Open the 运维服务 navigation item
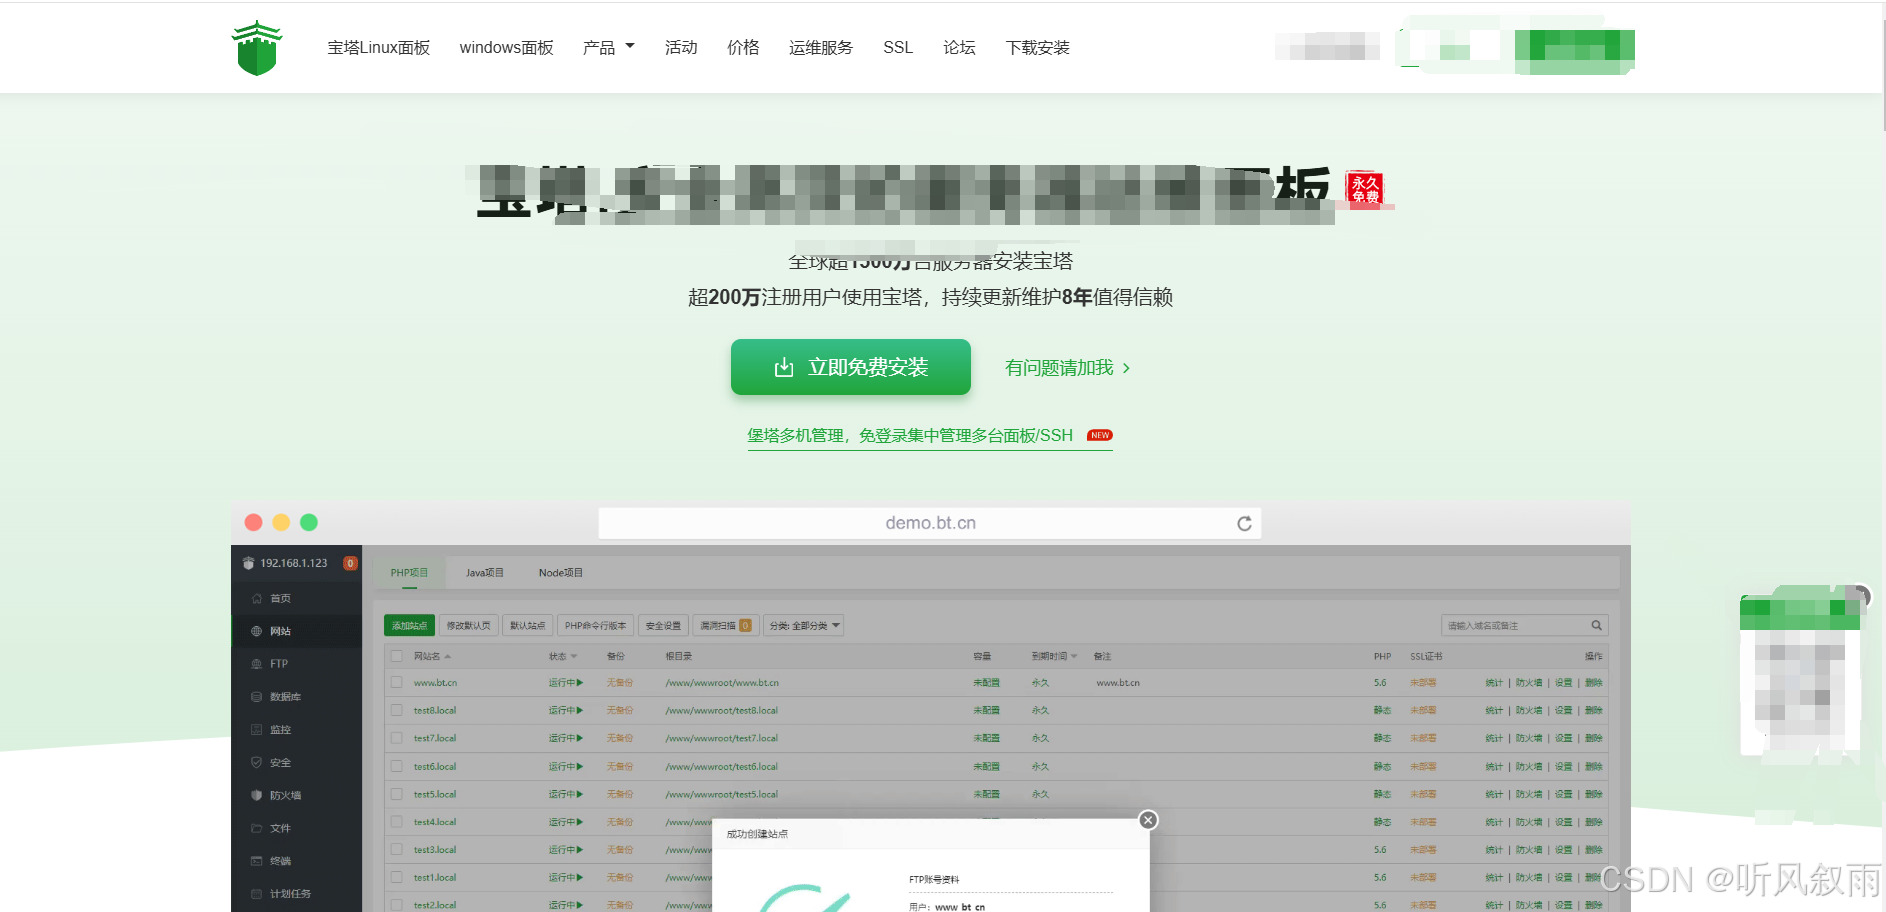This screenshot has width=1886, height=912. coord(821,47)
